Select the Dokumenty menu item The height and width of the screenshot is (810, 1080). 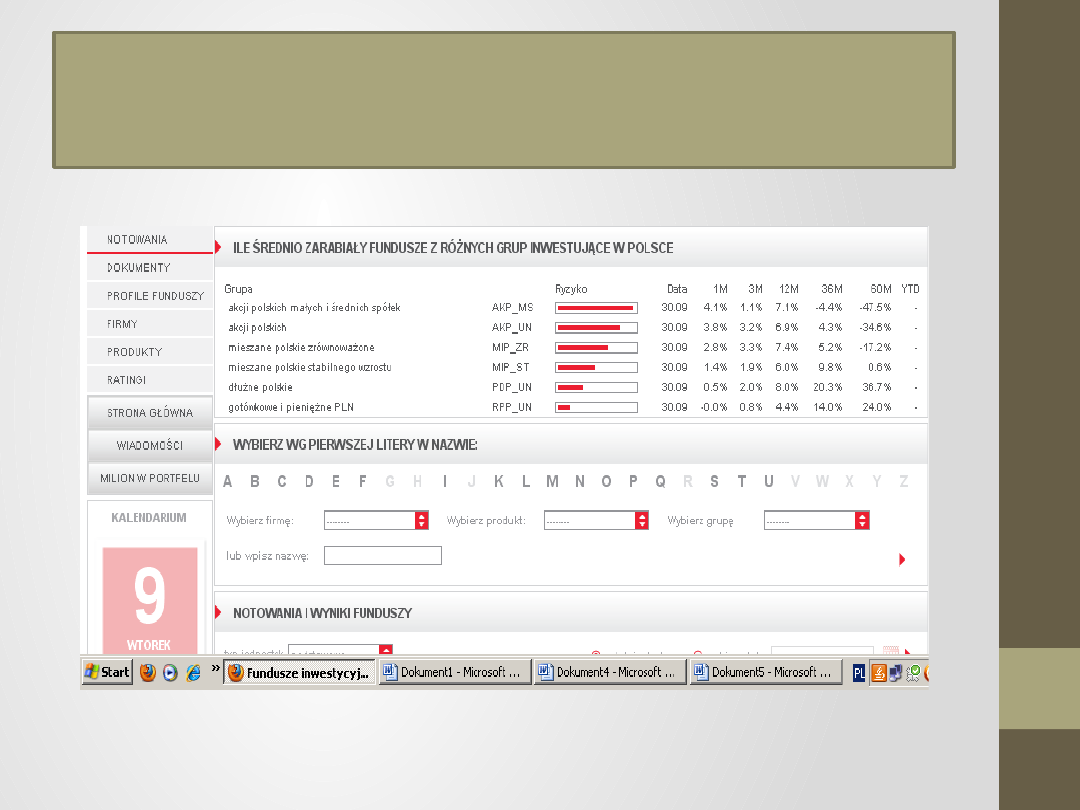pos(139,268)
